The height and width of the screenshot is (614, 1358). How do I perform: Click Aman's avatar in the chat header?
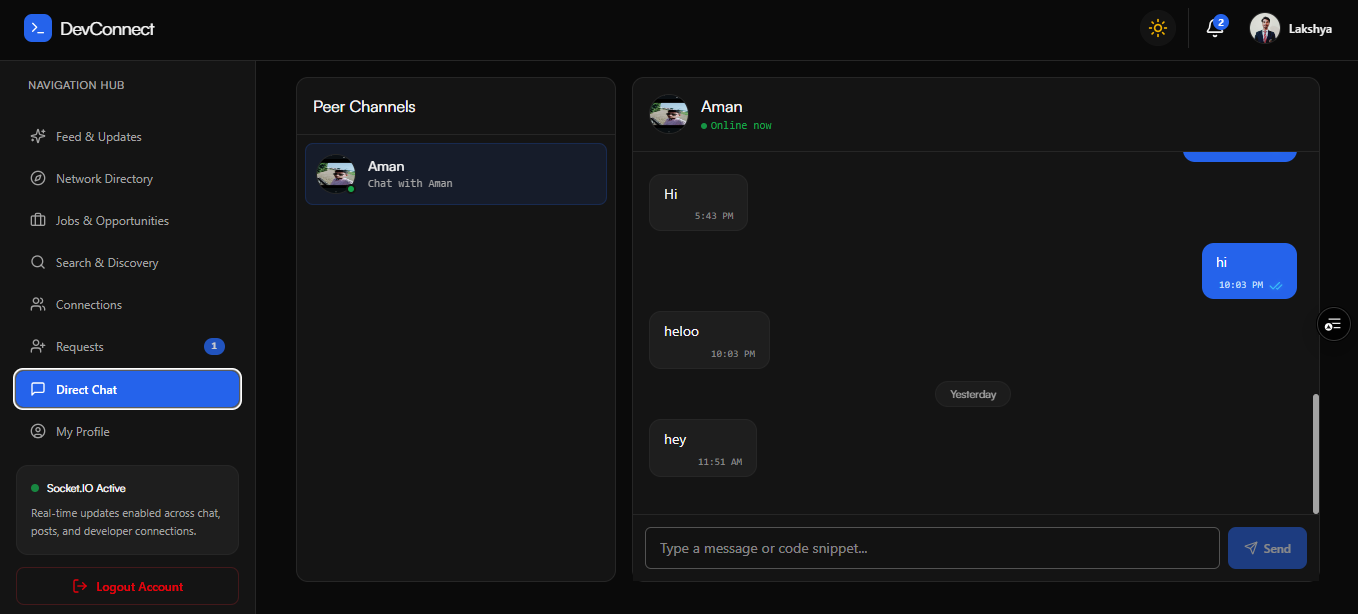coord(668,114)
